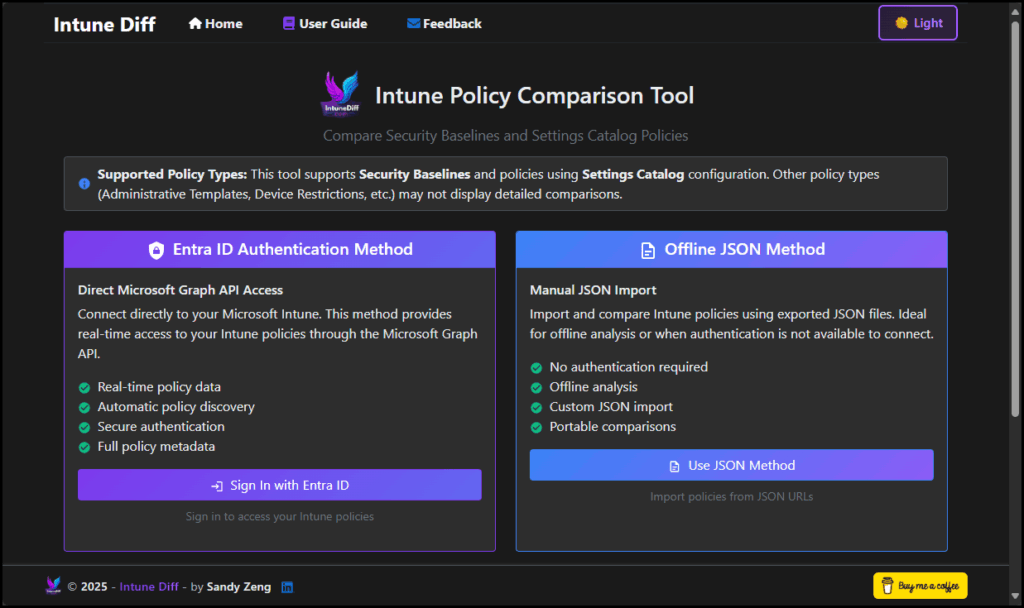This screenshot has height=608, width=1024.
Task: Open Sandy Zeng's LinkedIn icon
Action: [287, 587]
